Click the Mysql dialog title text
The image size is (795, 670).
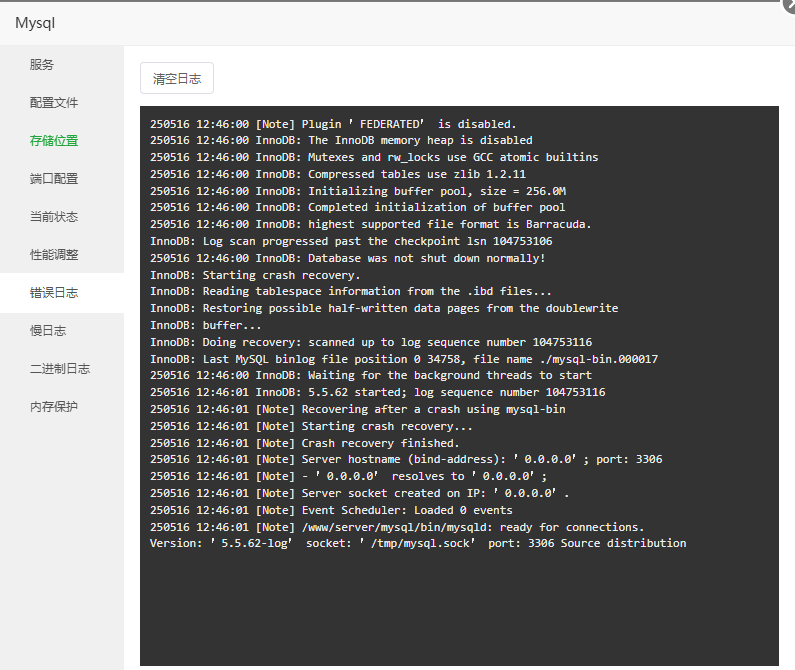(x=35, y=23)
